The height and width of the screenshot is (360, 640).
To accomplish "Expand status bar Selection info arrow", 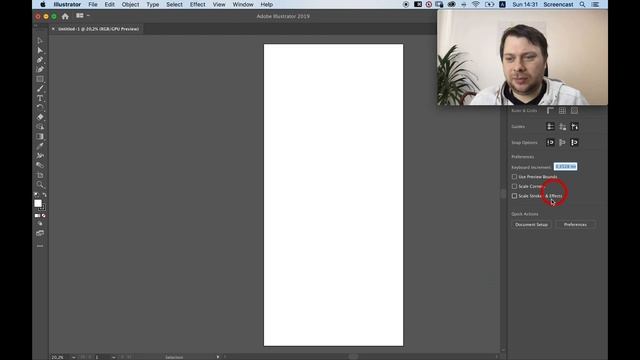I will 218,357.
